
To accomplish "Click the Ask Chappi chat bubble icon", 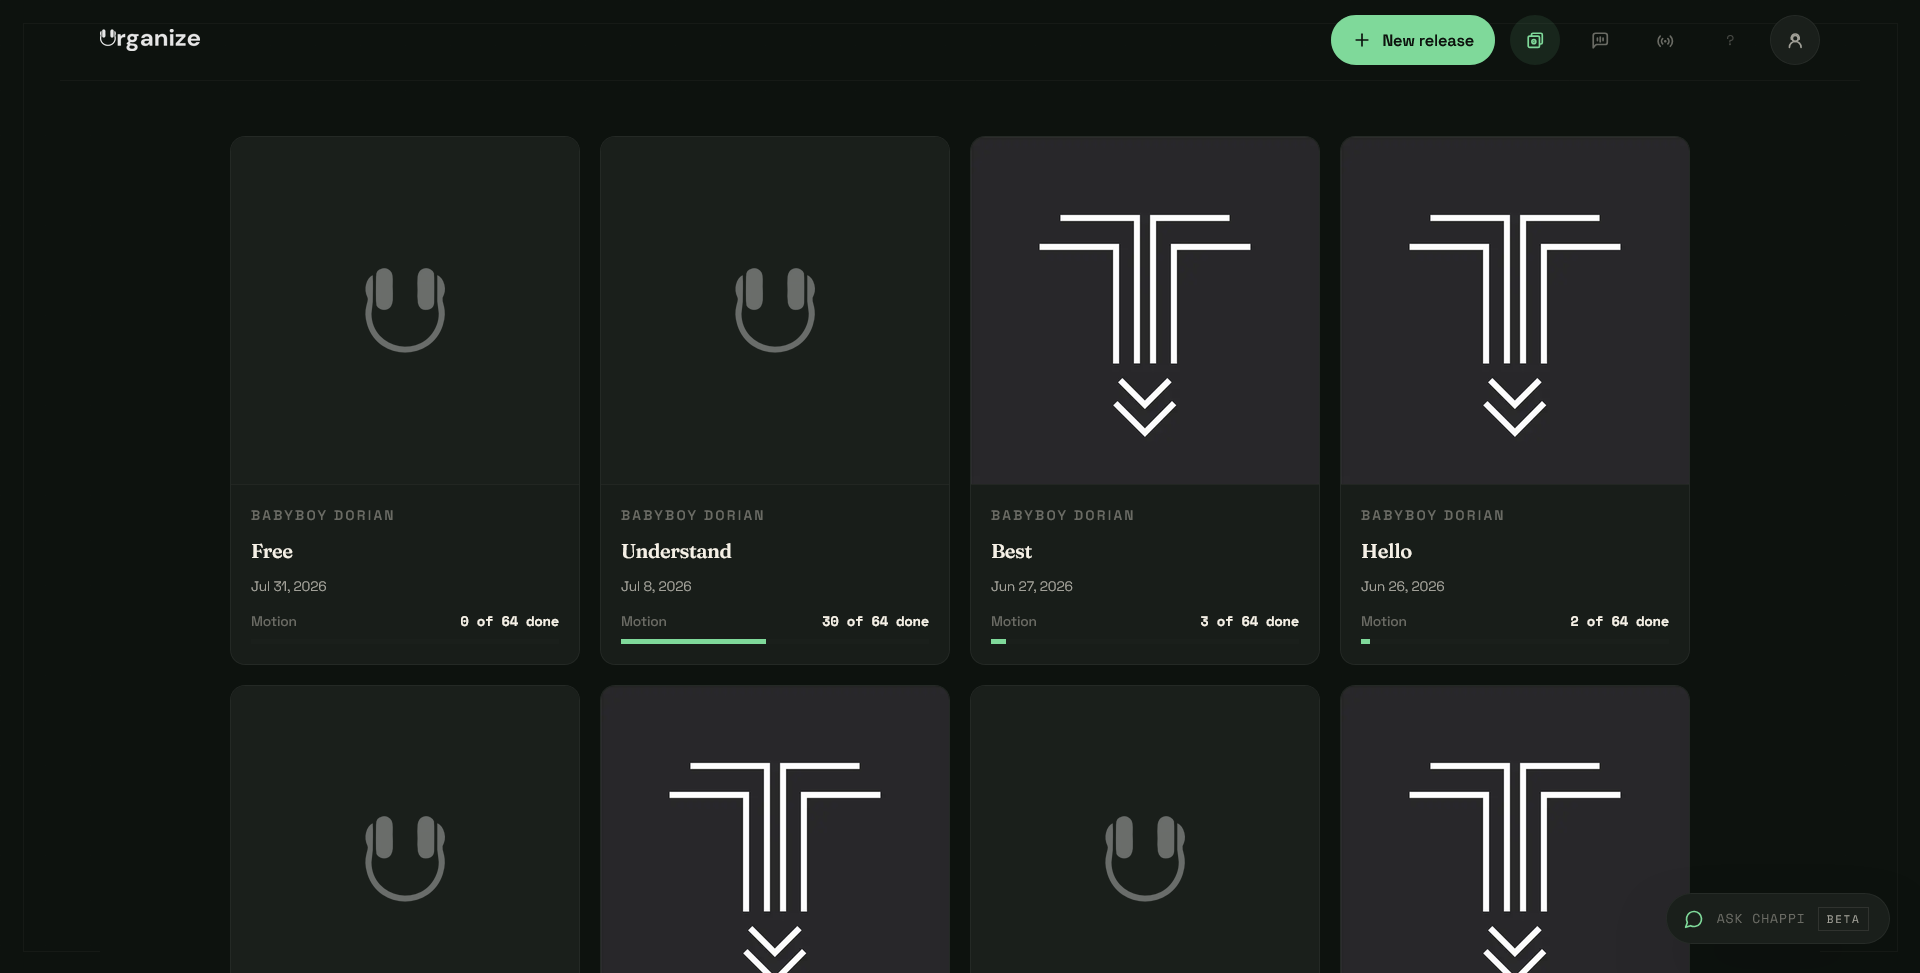I will coord(1693,919).
